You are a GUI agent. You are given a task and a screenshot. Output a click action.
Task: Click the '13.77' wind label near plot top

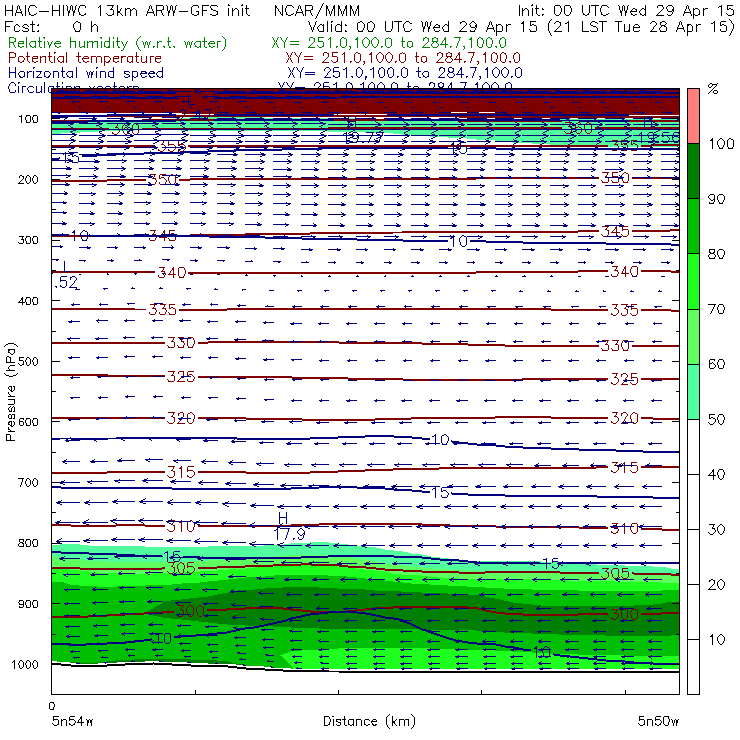[363, 138]
